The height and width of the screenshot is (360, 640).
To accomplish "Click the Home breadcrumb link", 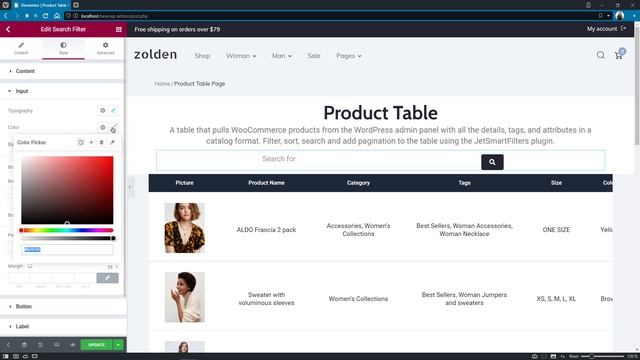I will (x=162, y=84).
